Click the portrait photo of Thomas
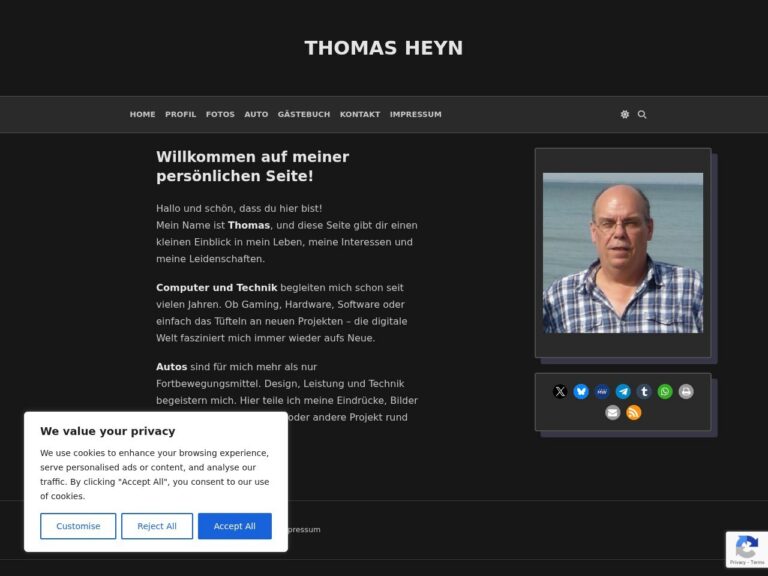The height and width of the screenshot is (576, 768). point(622,252)
